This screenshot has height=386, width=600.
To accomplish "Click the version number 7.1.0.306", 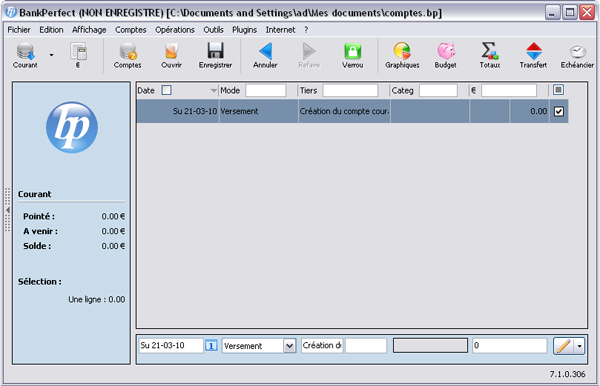I will click(x=567, y=374).
